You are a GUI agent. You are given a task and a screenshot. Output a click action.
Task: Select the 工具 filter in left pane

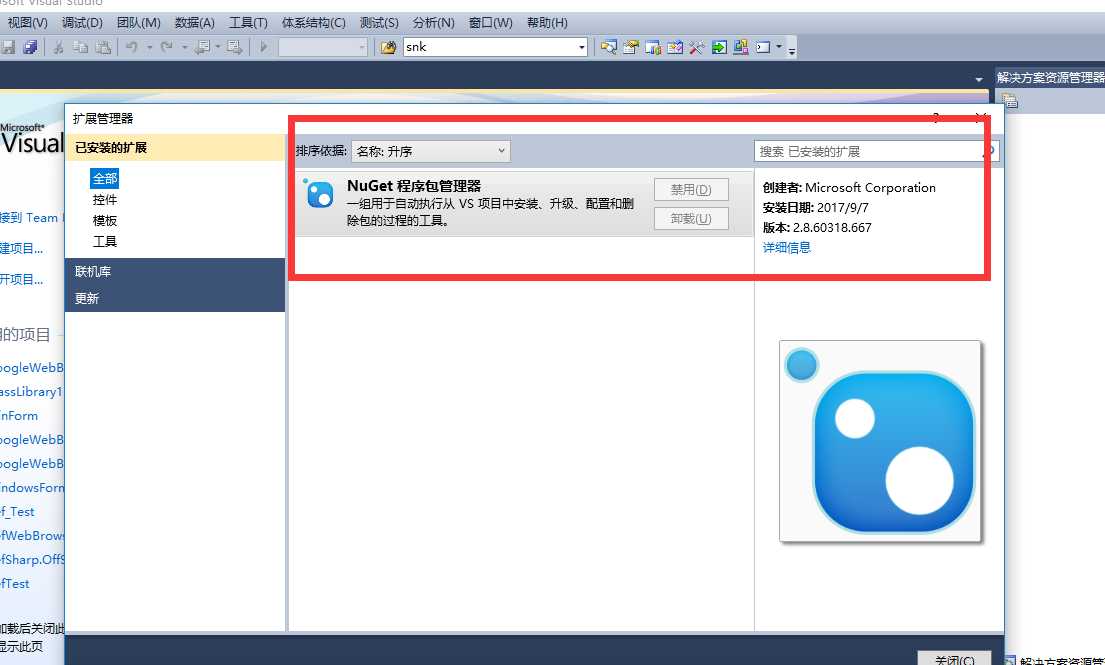point(104,242)
